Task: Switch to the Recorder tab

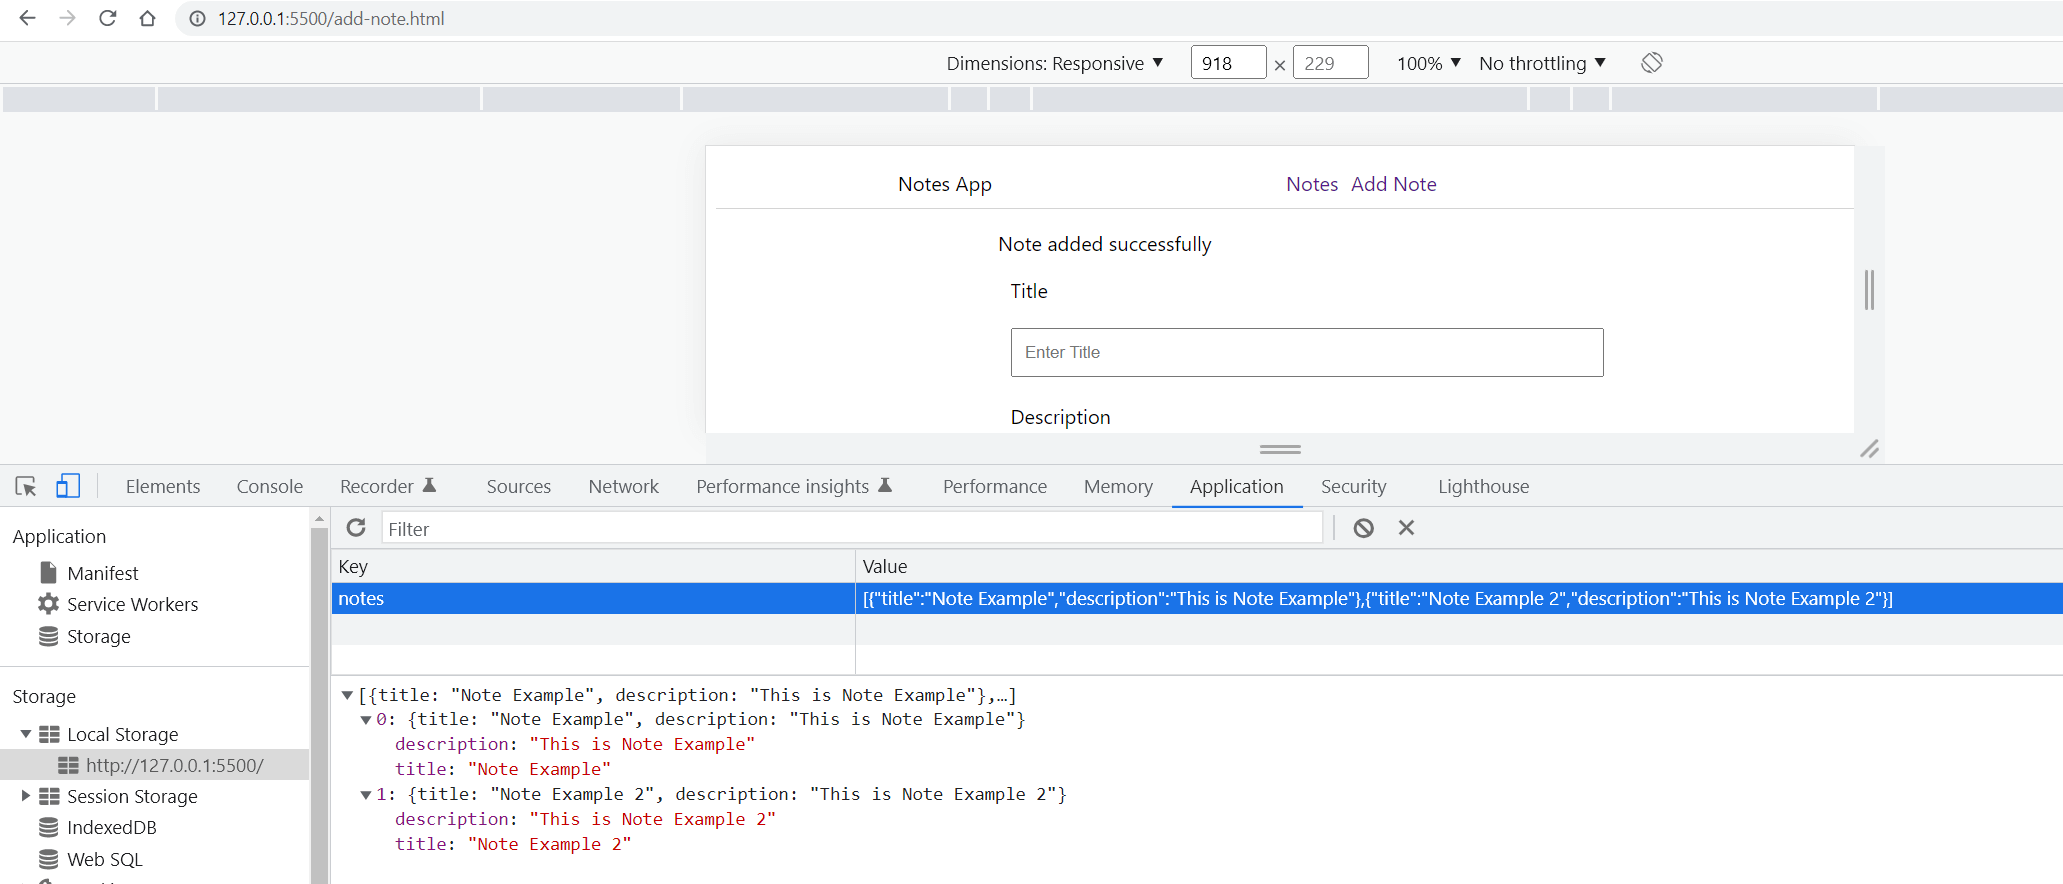Action: (388, 486)
